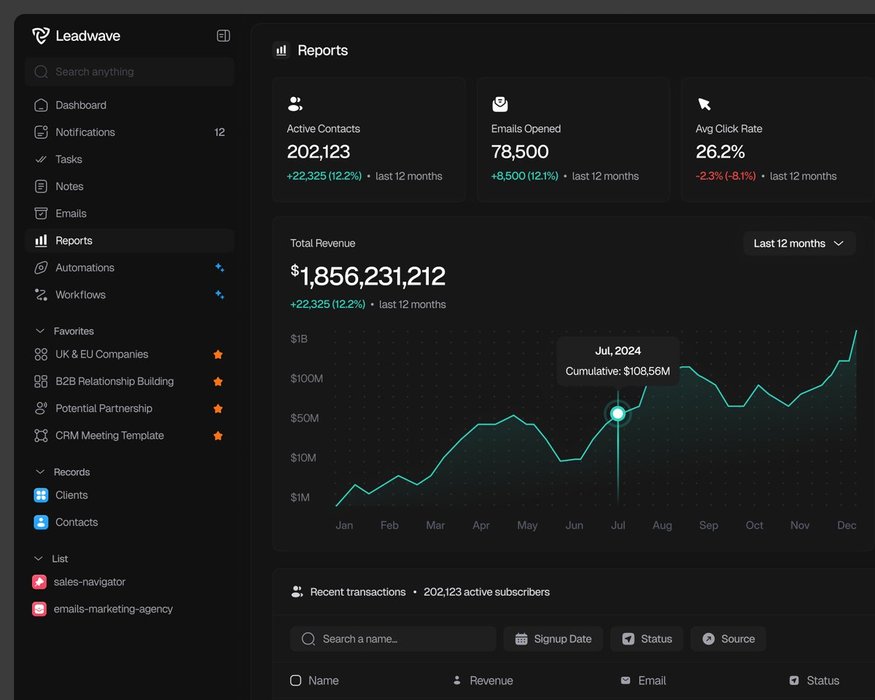Toggle the select-all checkbox beside Name
875x700 pixels.
(296, 681)
